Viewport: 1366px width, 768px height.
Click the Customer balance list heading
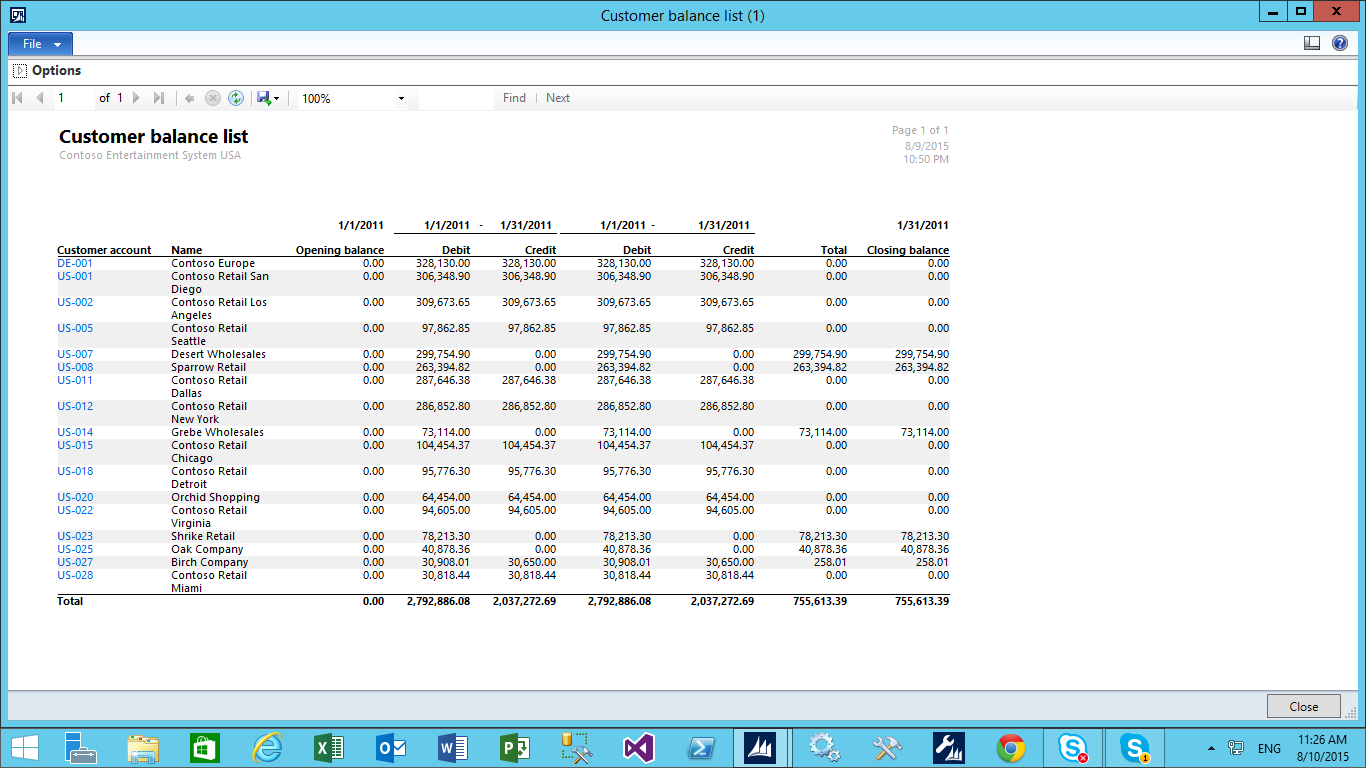(154, 137)
